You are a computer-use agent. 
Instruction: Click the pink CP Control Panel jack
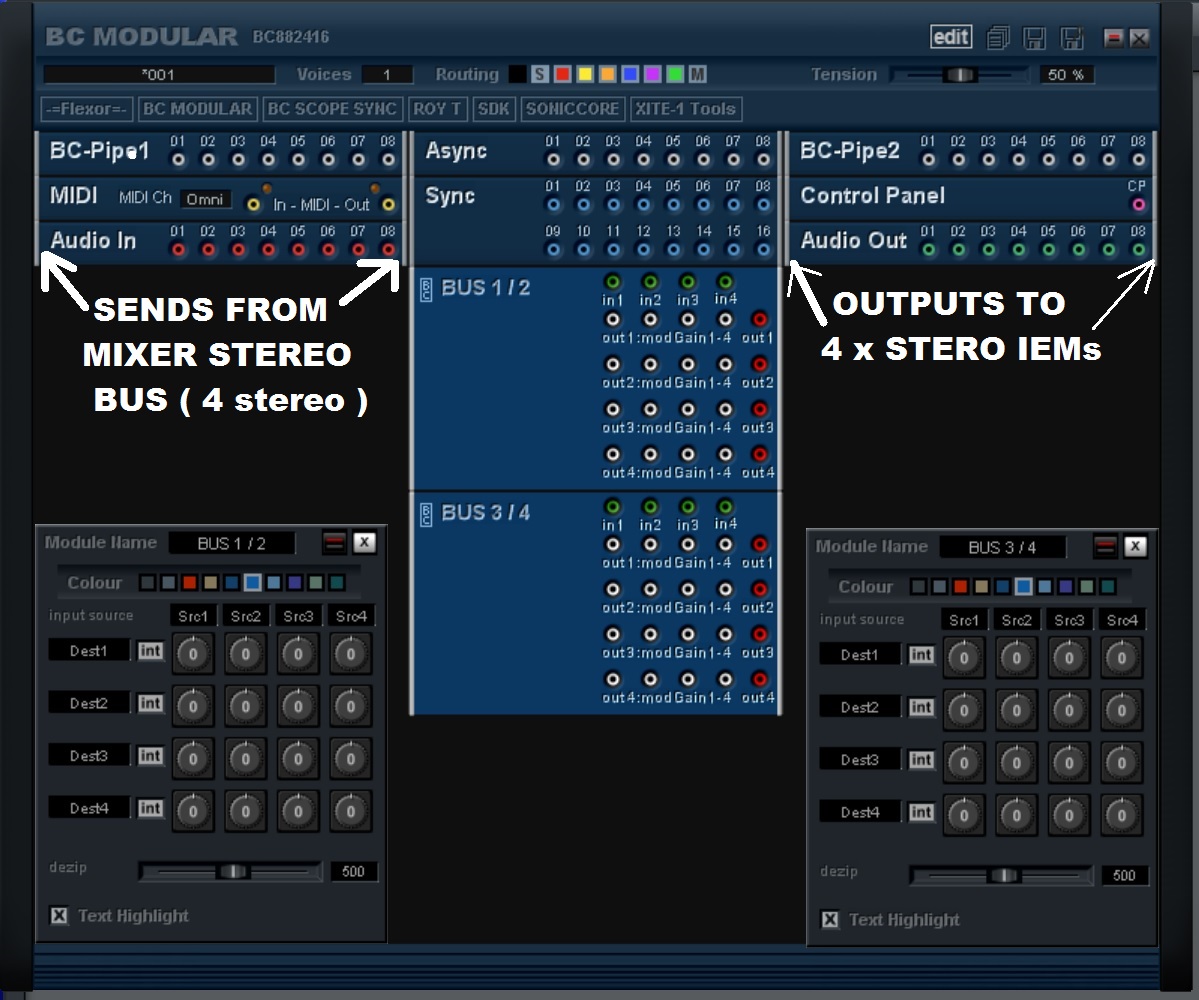pyautogui.click(x=1138, y=205)
